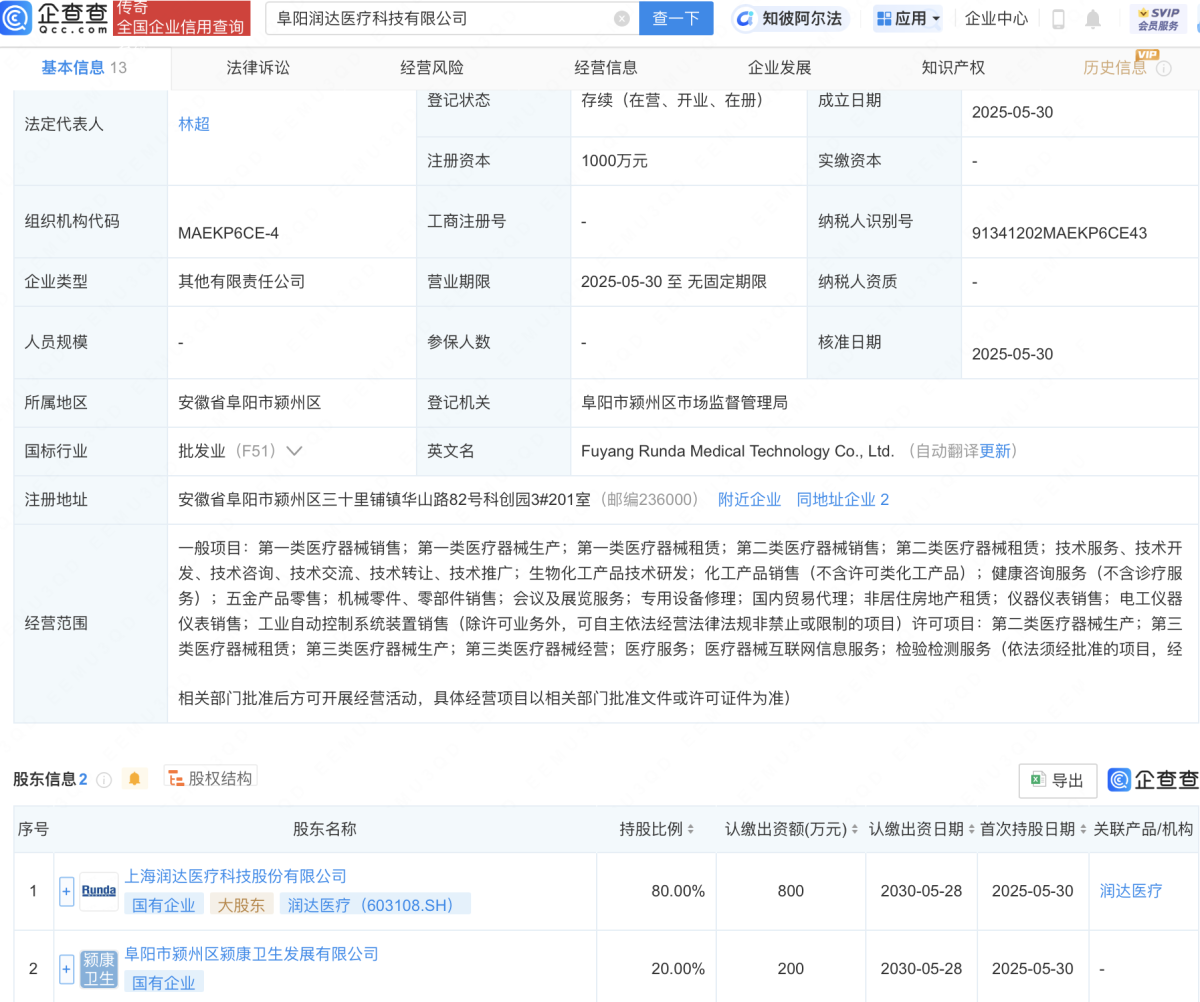Open 上海润达医疗科技股份有限公司 company link
Viewport: 1200px width, 1002px height.
coord(235,876)
